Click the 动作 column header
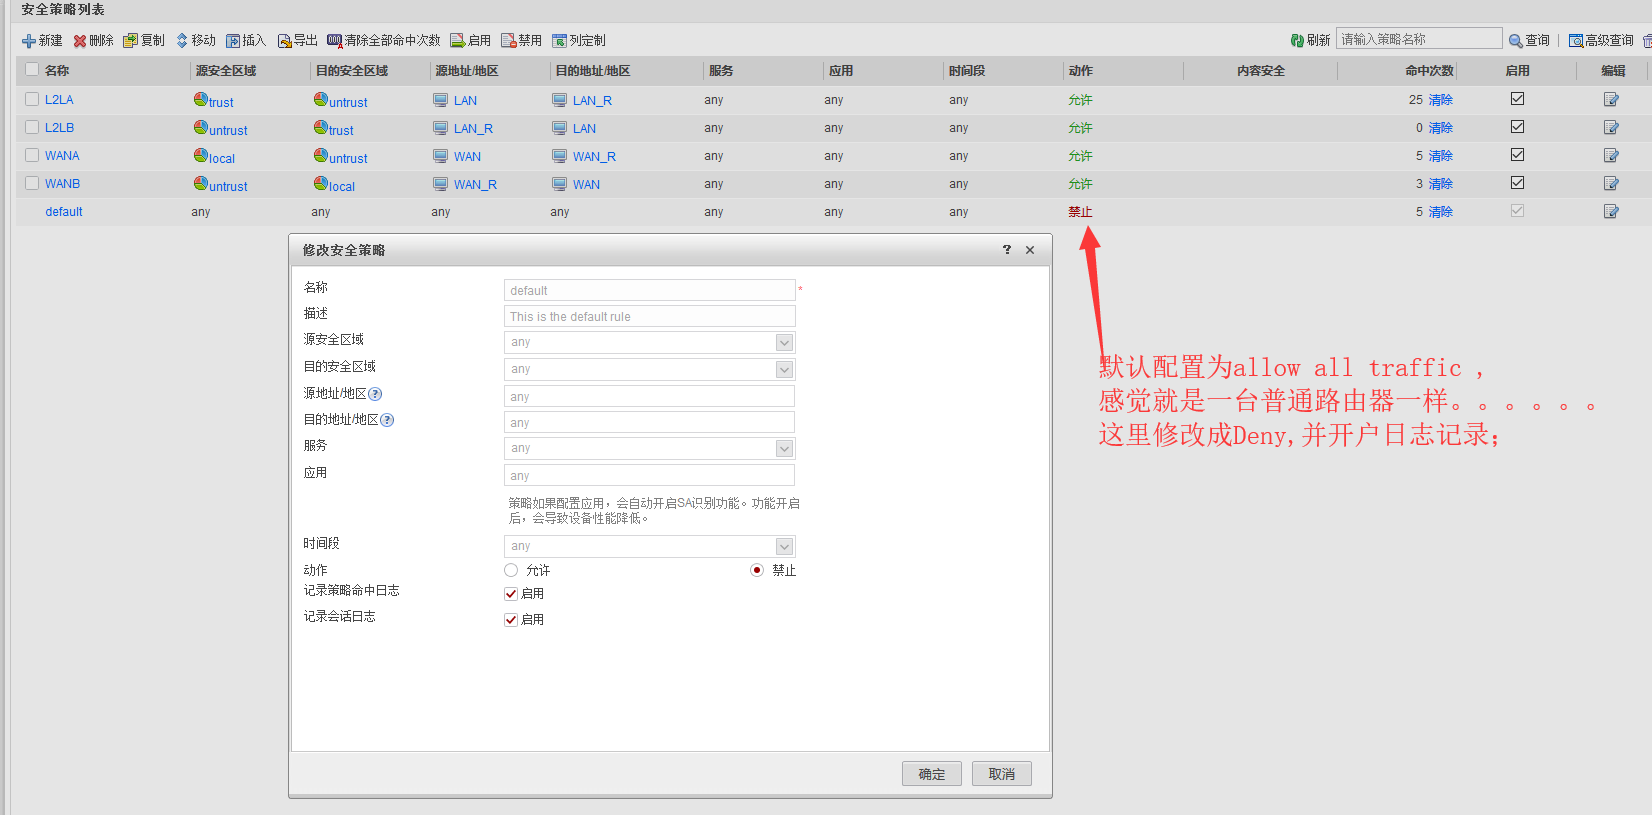Screen dimensions: 1652x815 click(1080, 71)
